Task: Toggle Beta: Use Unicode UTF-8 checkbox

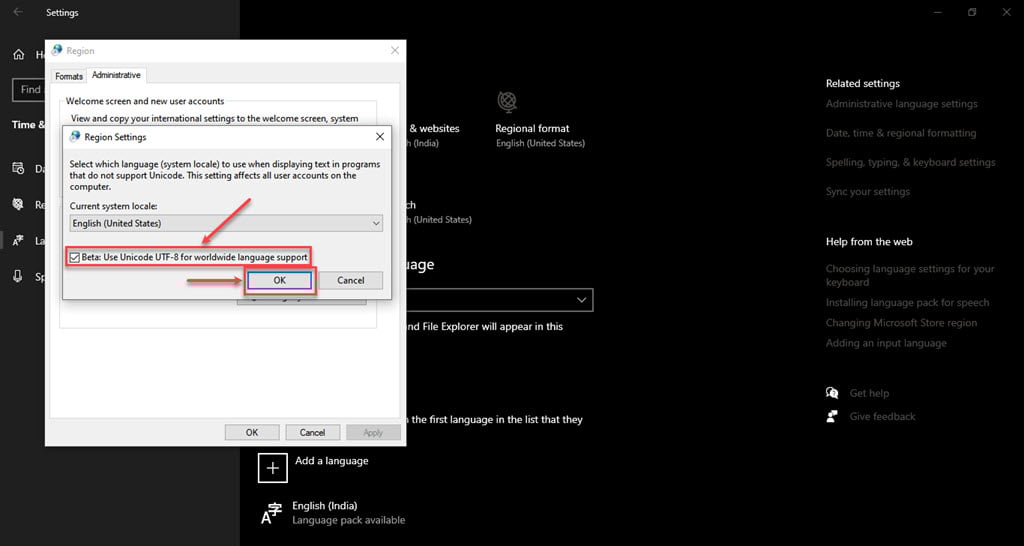Action: tap(76, 257)
